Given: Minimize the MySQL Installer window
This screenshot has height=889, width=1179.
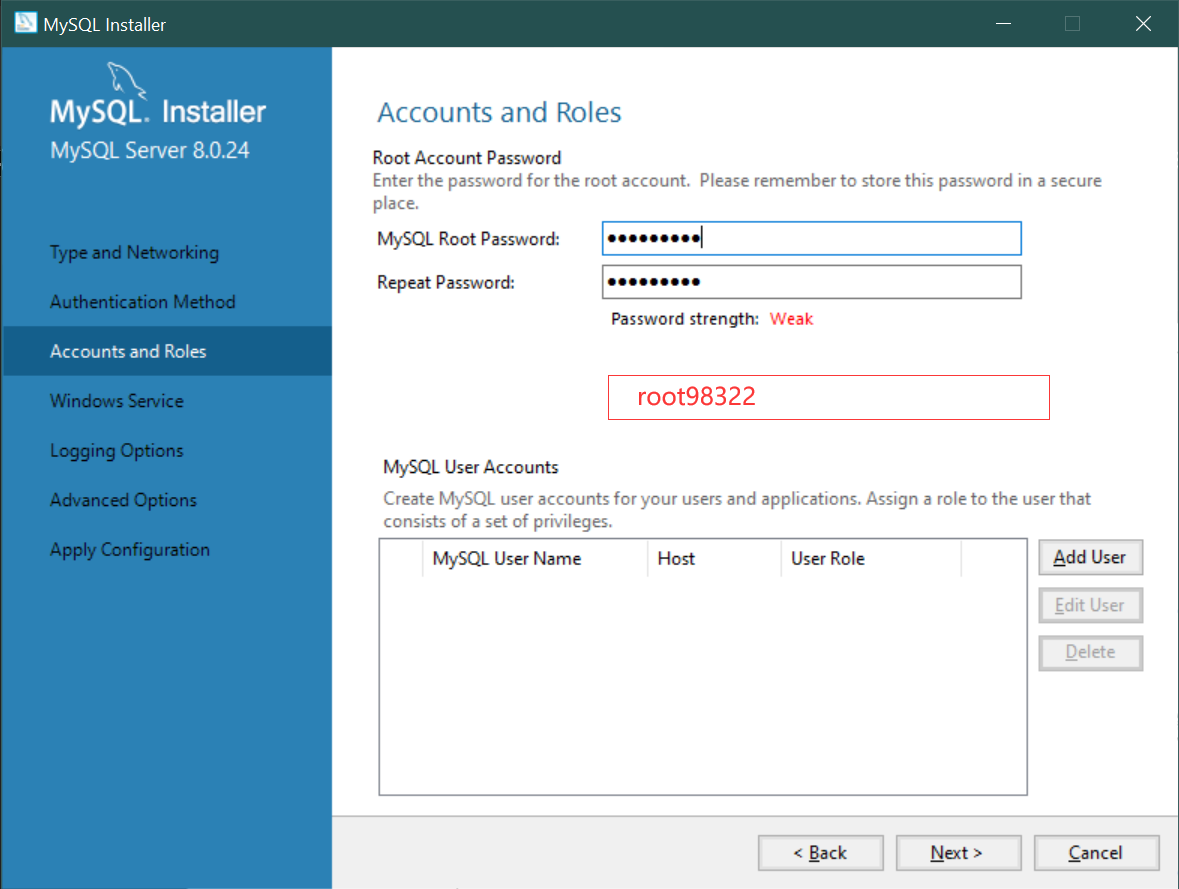Looking at the screenshot, I should click(1003, 23).
